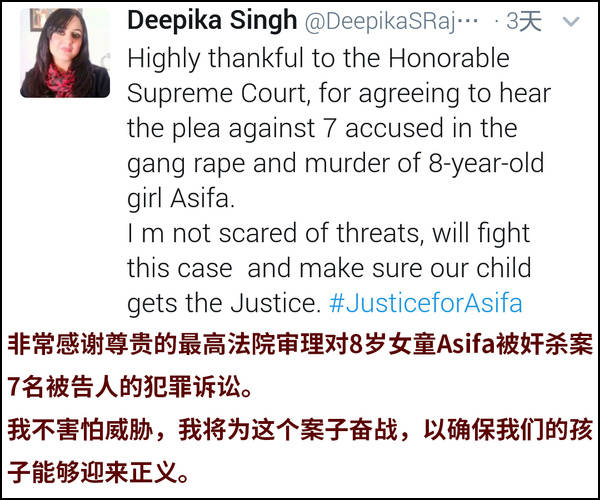Expand the tweet options chevron menu

pyautogui.click(x=571, y=22)
